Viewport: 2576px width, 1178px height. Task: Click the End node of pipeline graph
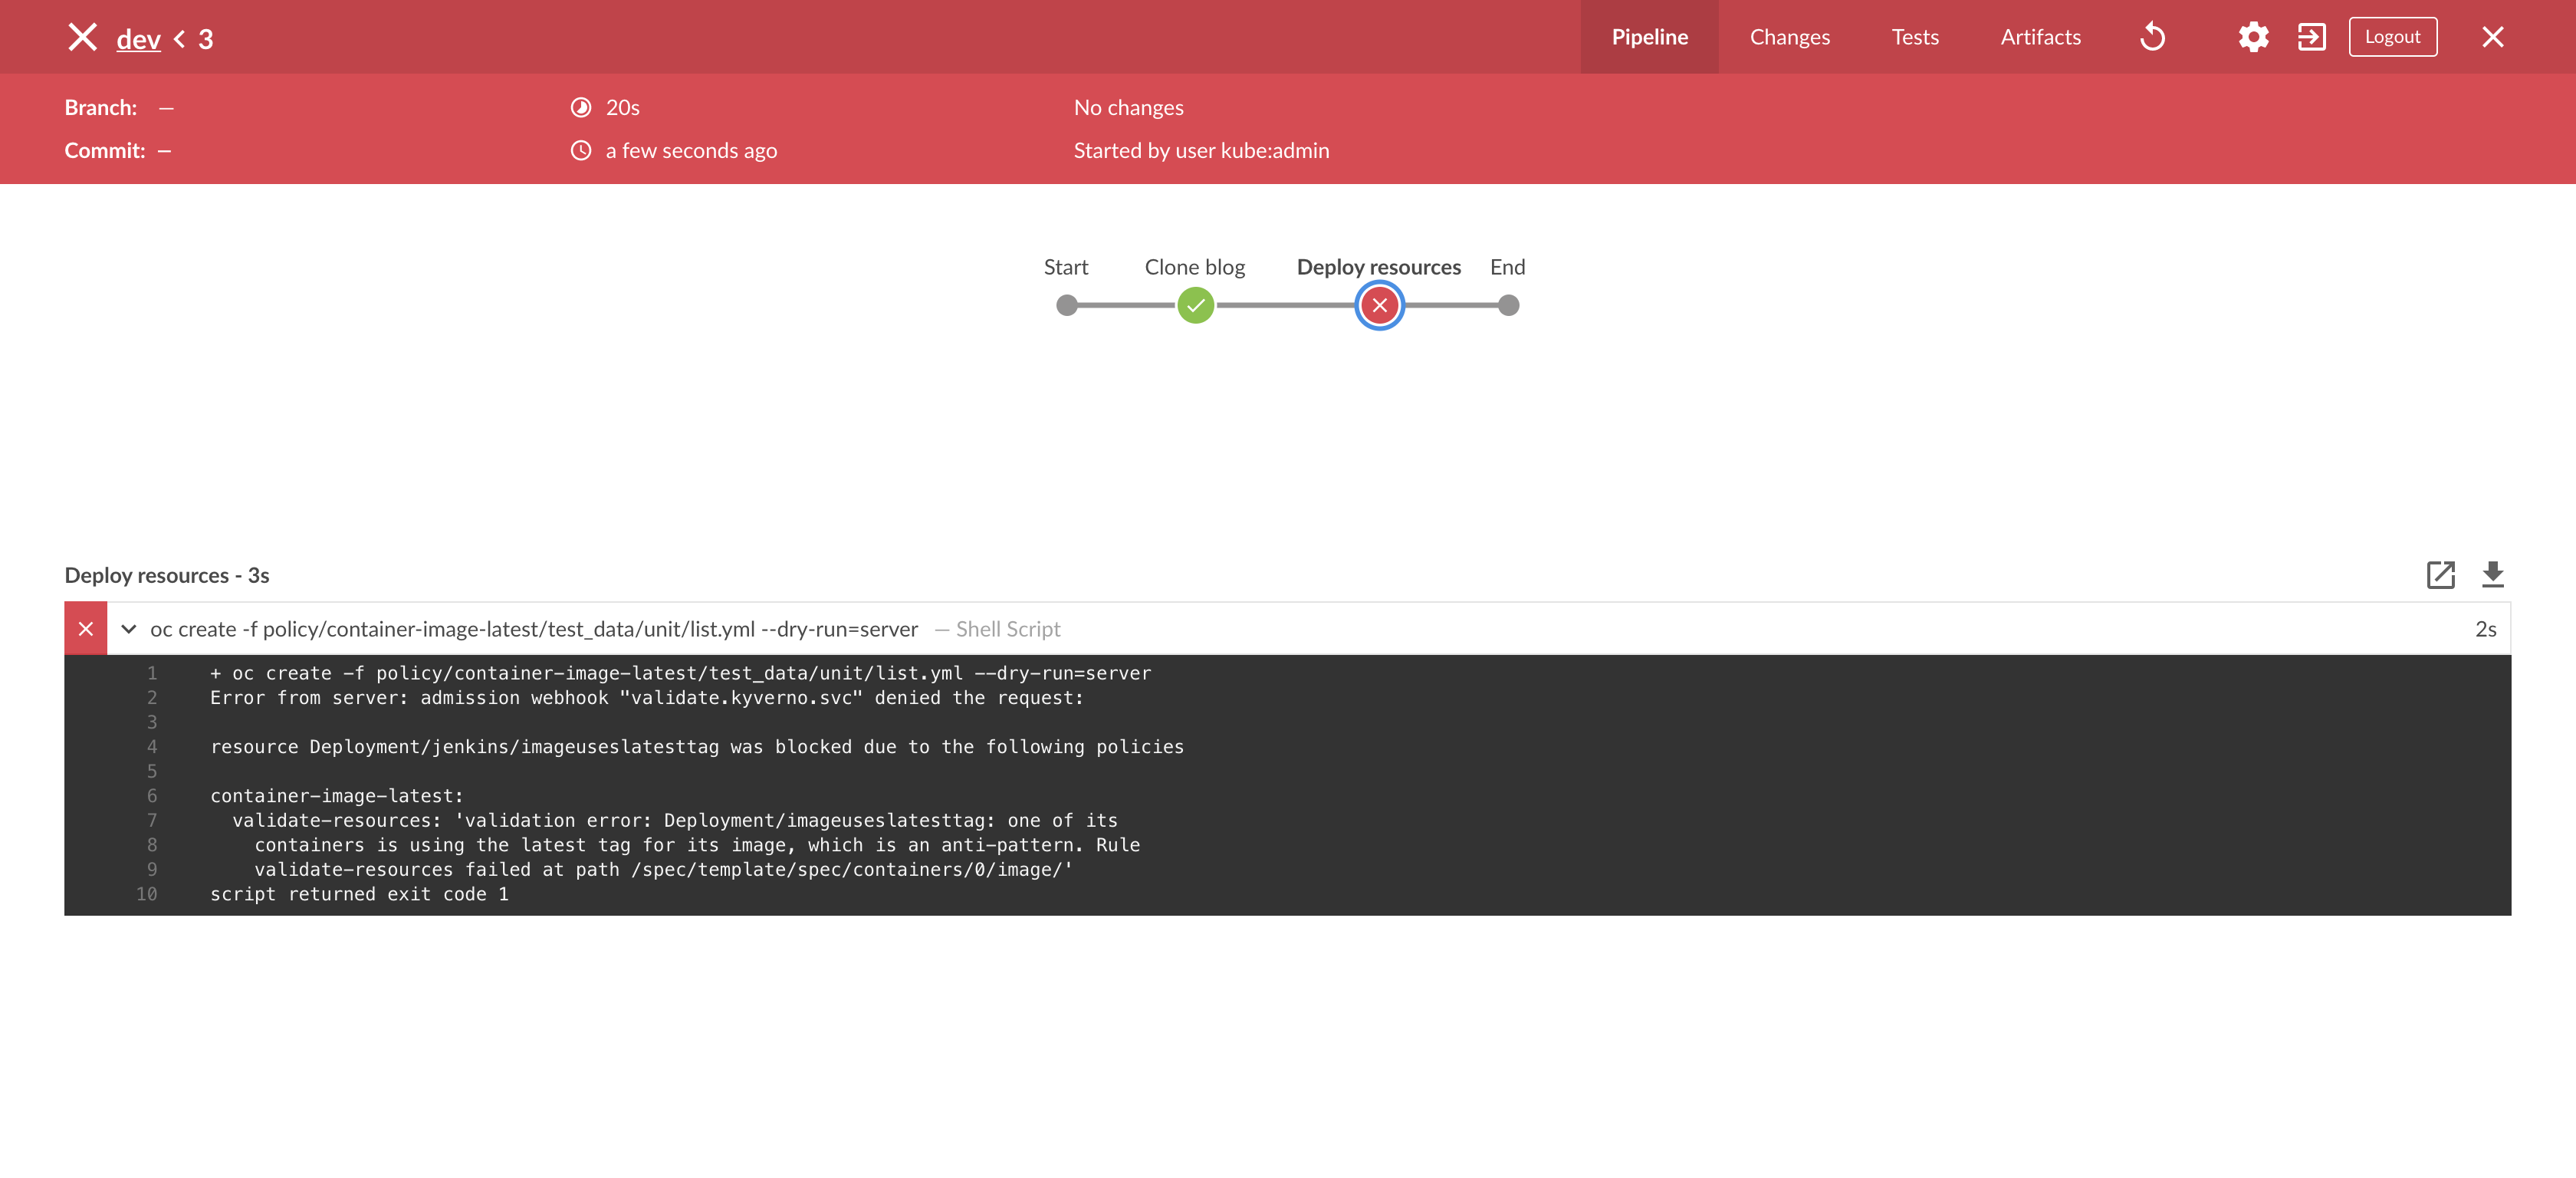click(x=1508, y=305)
